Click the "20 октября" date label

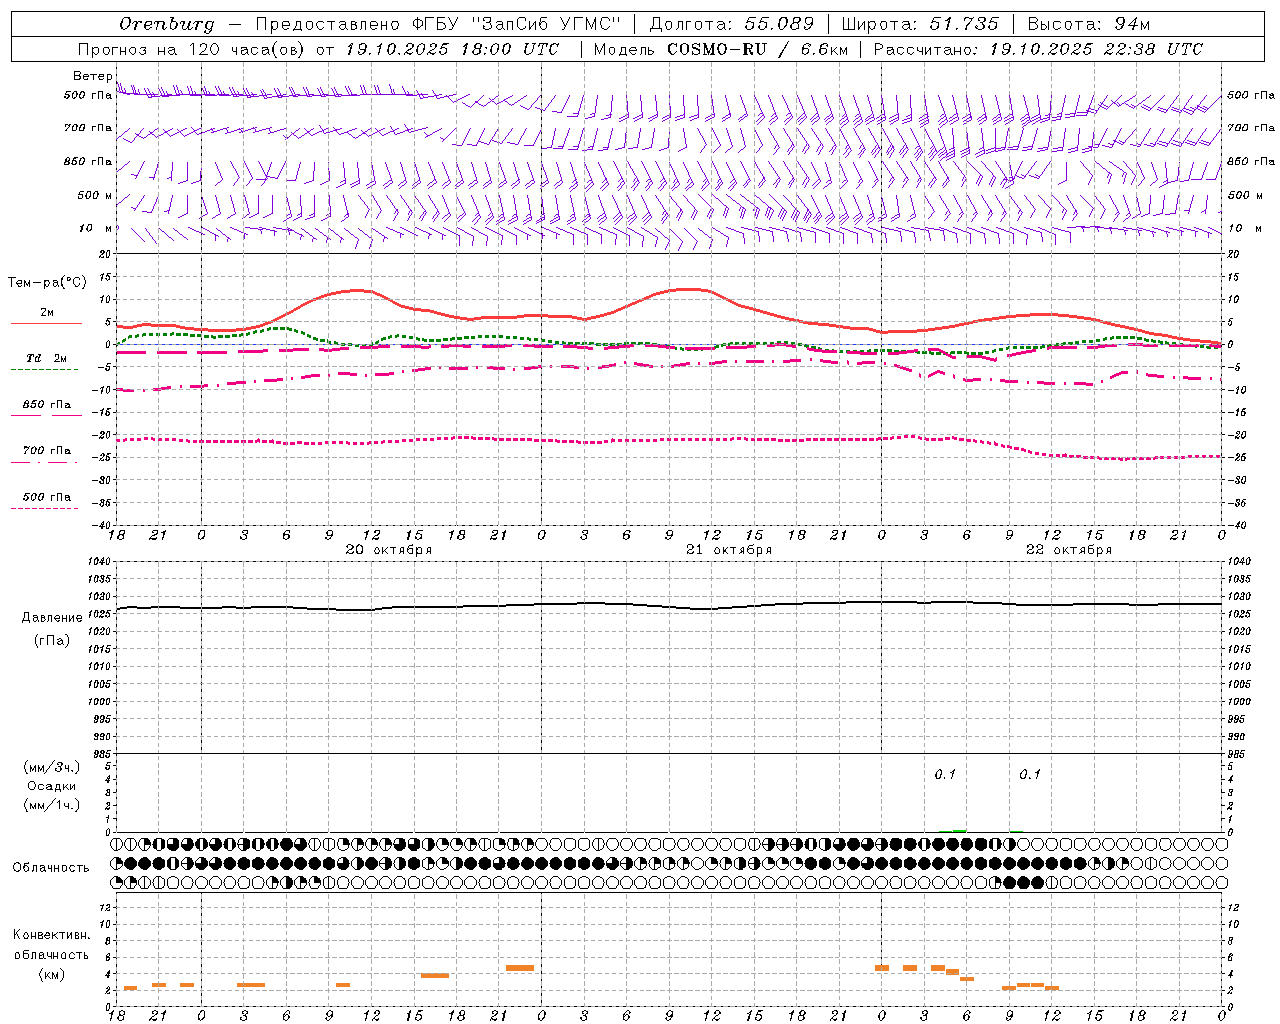[389, 550]
